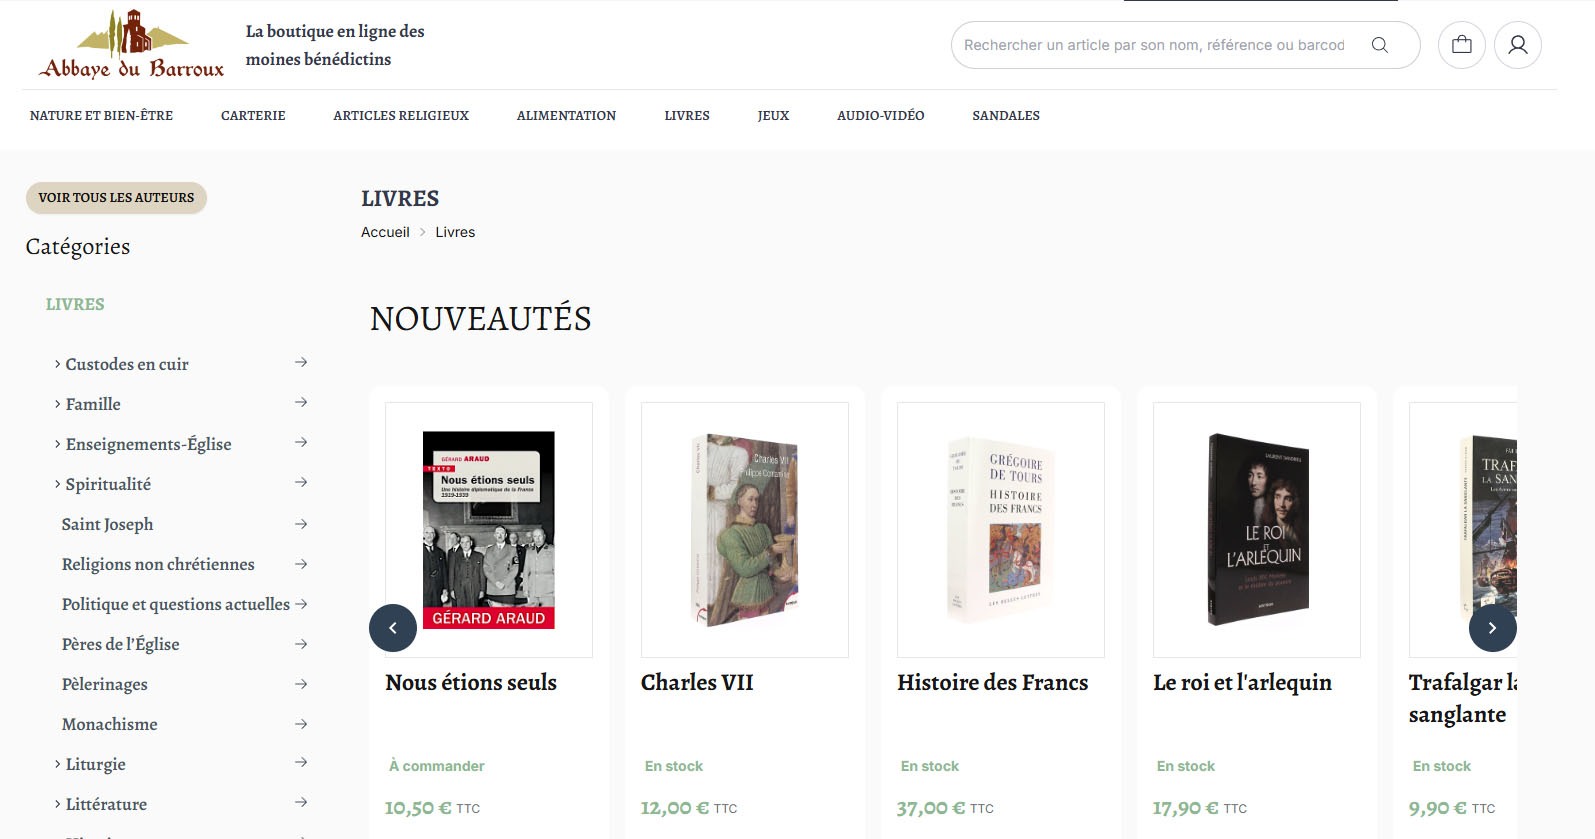This screenshot has height=839, width=1595.
Task: Click arrow icon beside Saint Joseph
Action: pos(301,524)
